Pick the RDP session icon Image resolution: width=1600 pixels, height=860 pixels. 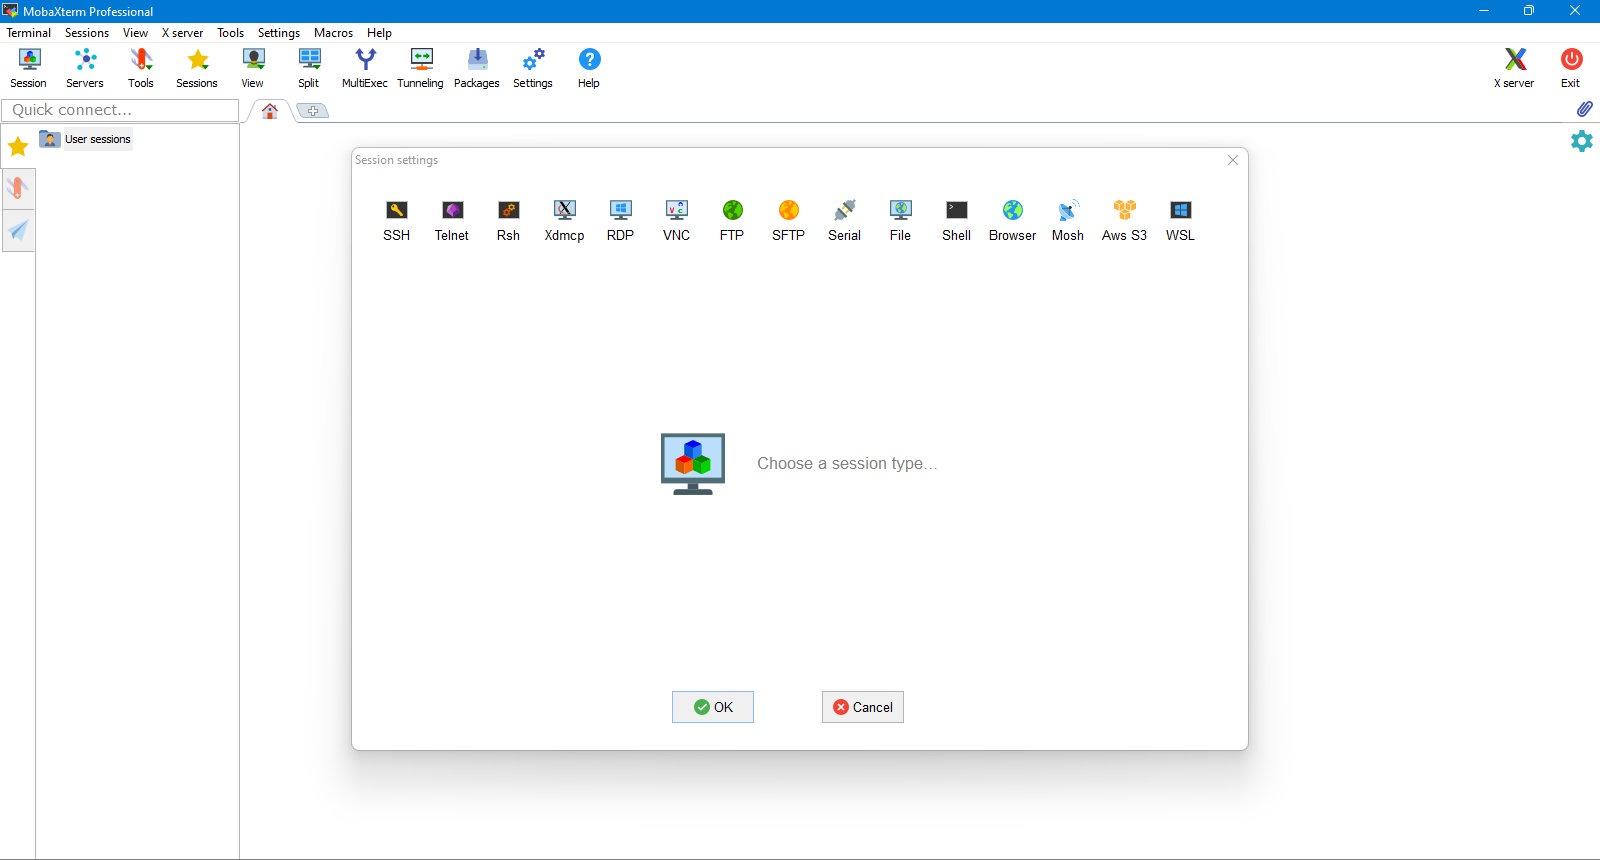click(620, 220)
